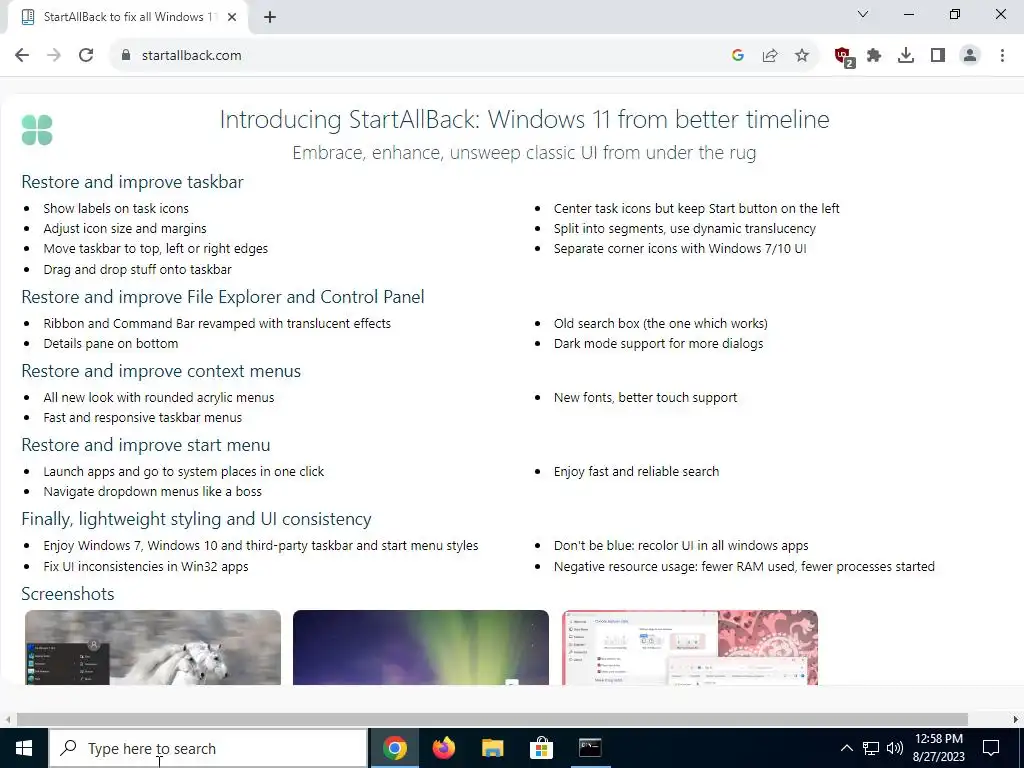Click the Restore and improve context menus heading
The image size is (1024, 768).
click(x=161, y=371)
